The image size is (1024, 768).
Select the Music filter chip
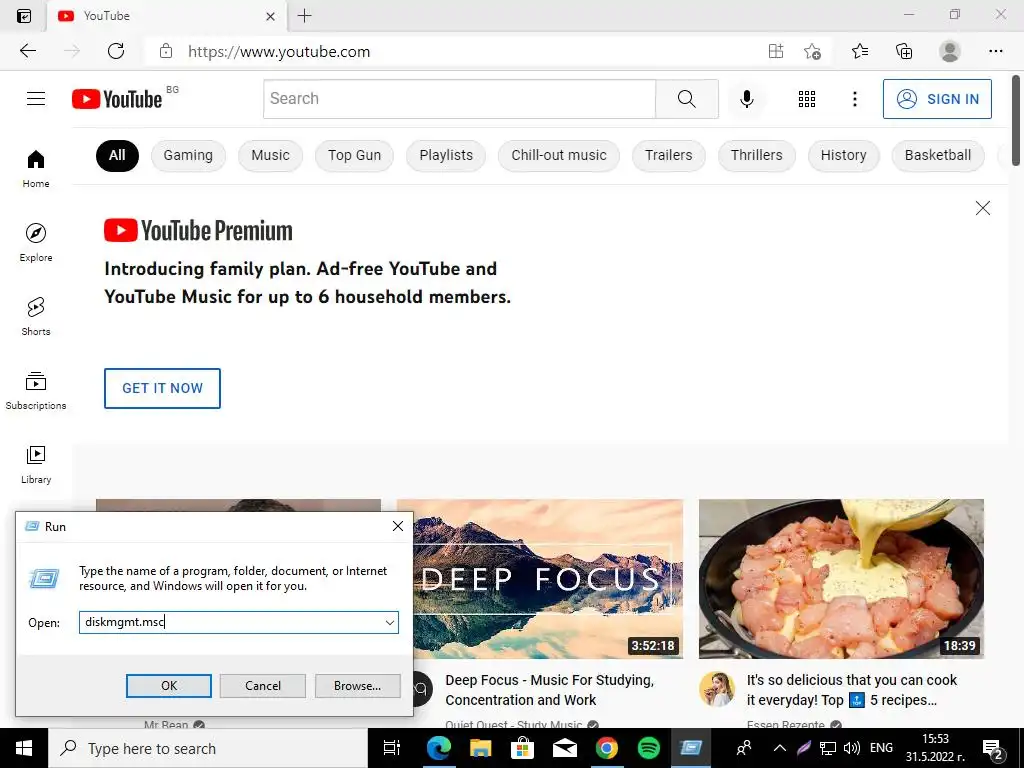point(270,155)
